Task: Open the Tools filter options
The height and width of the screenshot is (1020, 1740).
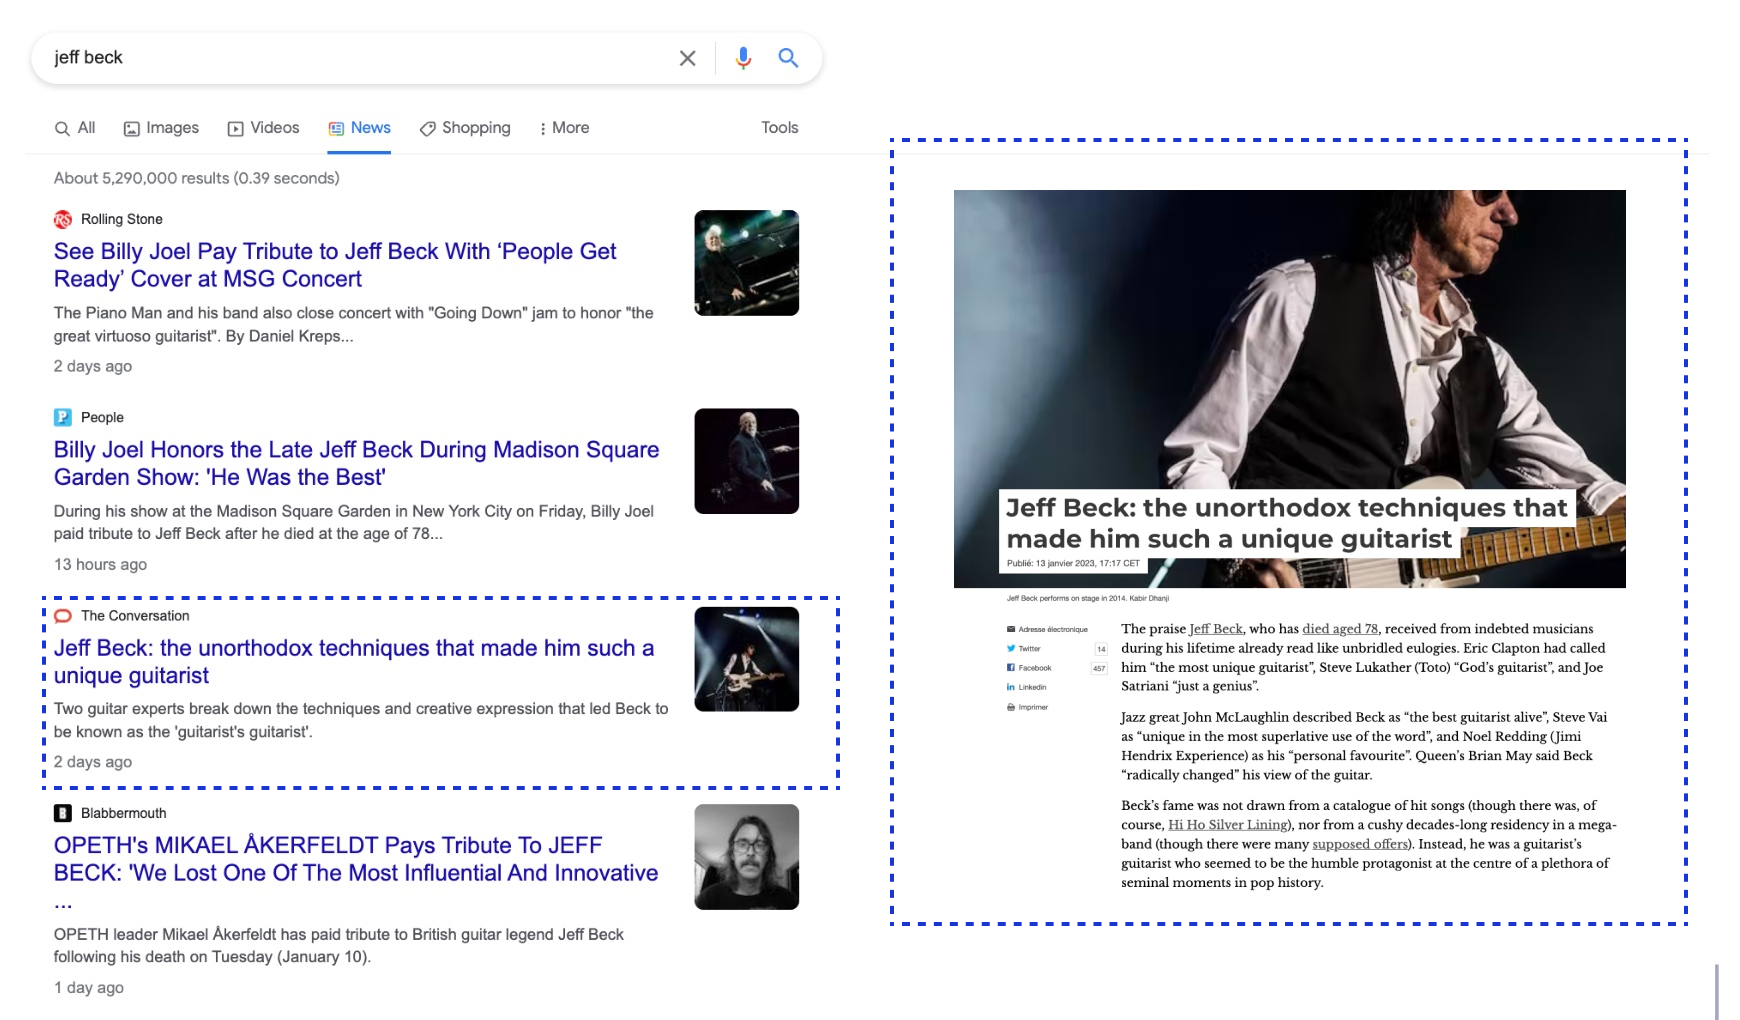Action: click(x=780, y=128)
